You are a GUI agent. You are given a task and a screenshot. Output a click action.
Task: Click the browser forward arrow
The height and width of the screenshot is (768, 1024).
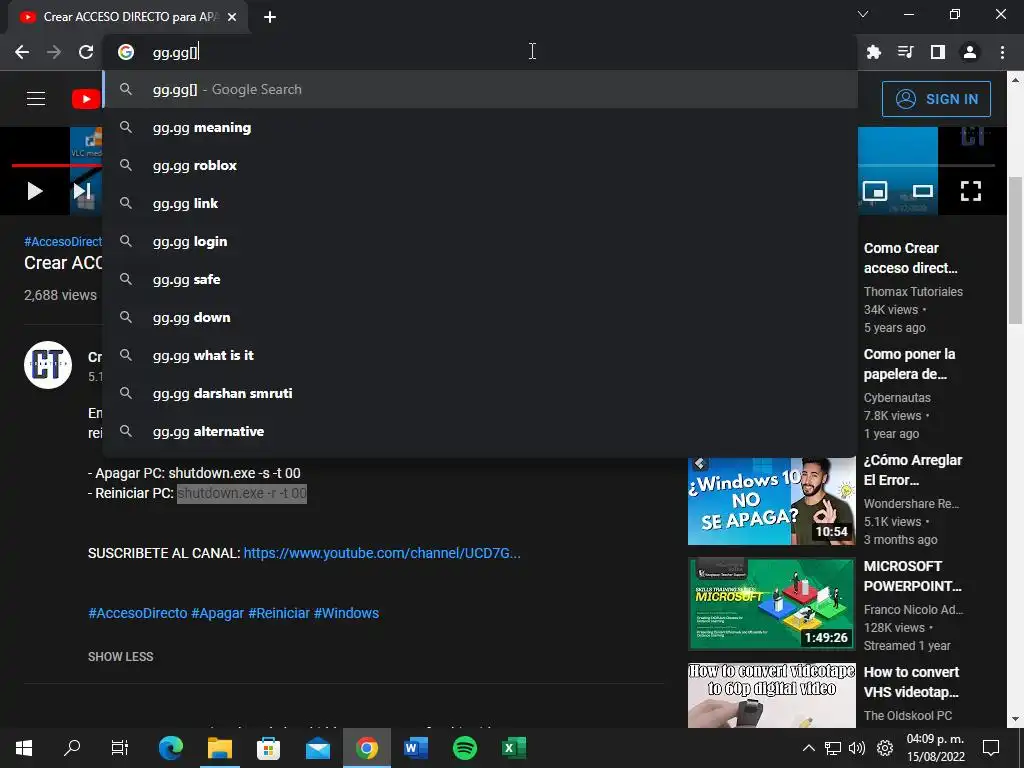click(54, 52)
